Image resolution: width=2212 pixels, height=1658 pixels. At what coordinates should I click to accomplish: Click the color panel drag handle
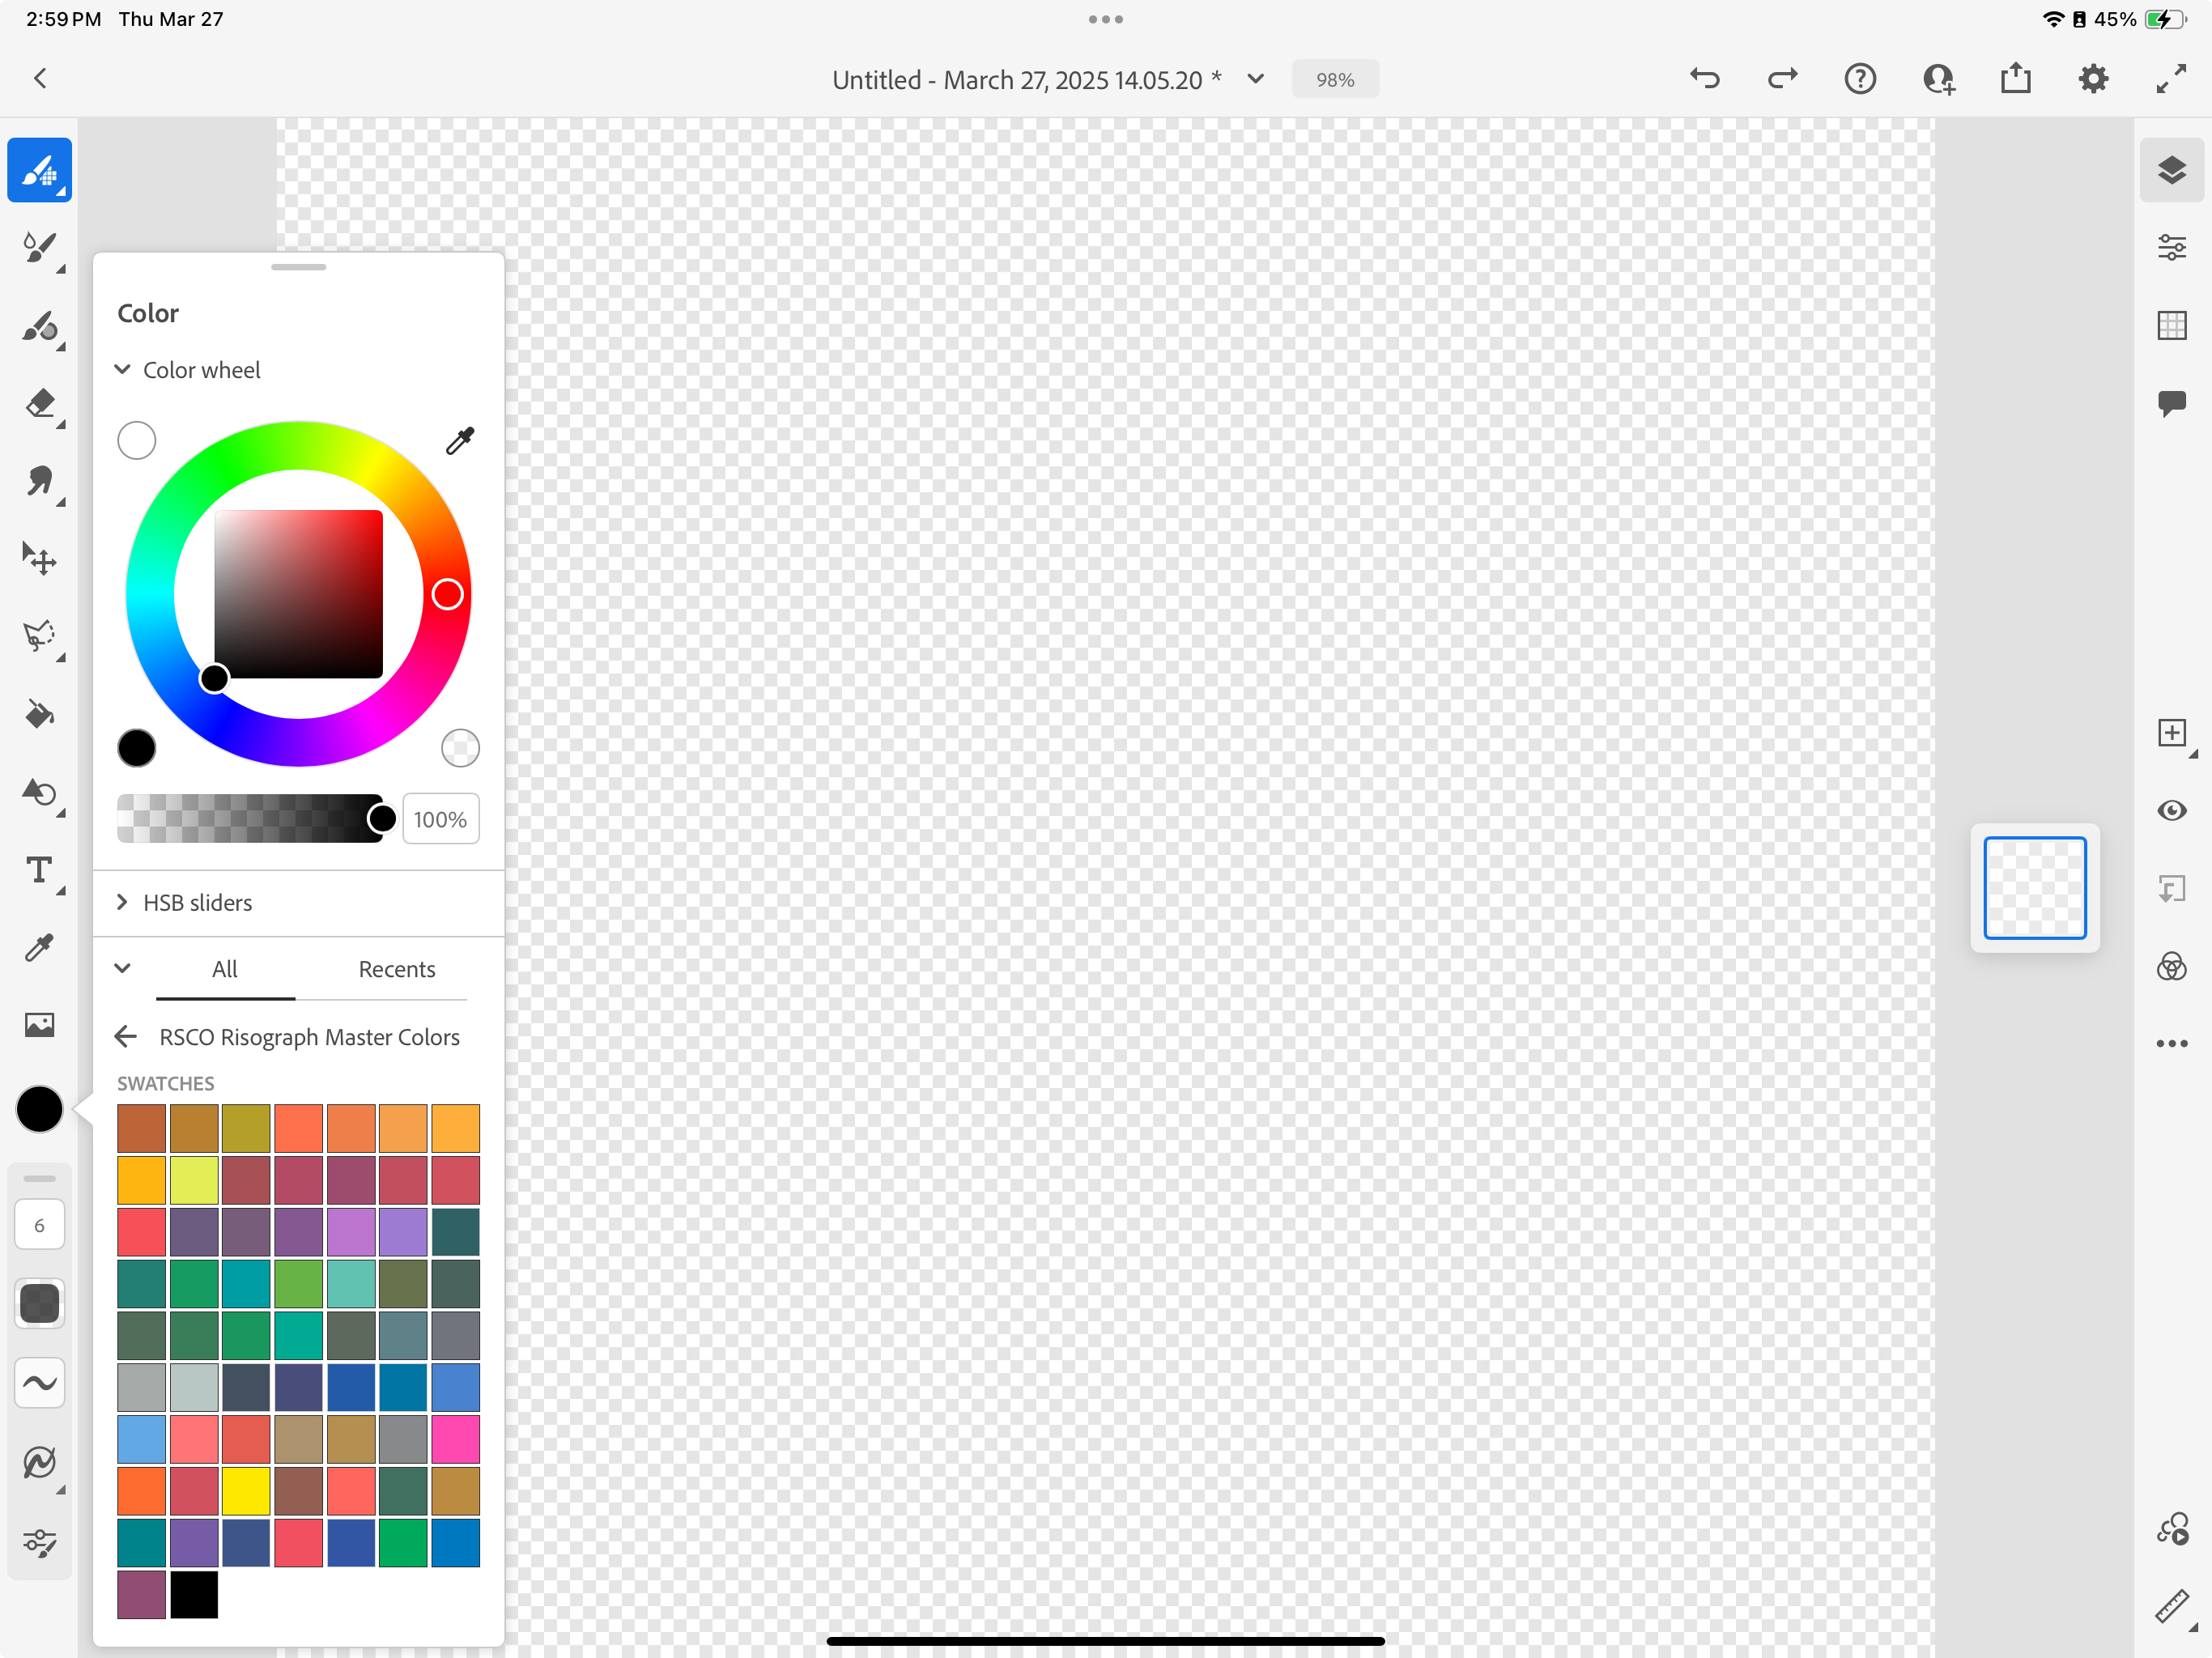coord(298,267)
